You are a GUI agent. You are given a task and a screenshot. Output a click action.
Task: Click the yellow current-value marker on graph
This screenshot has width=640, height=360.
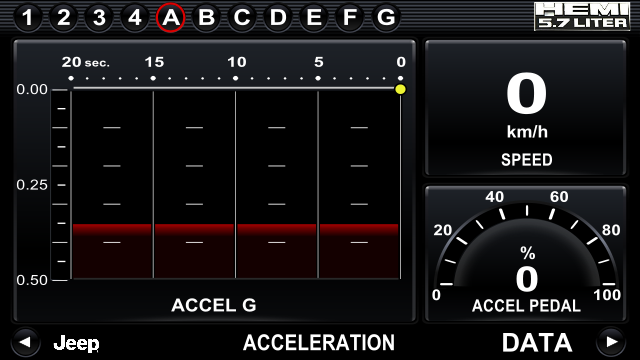coord(400,89)
